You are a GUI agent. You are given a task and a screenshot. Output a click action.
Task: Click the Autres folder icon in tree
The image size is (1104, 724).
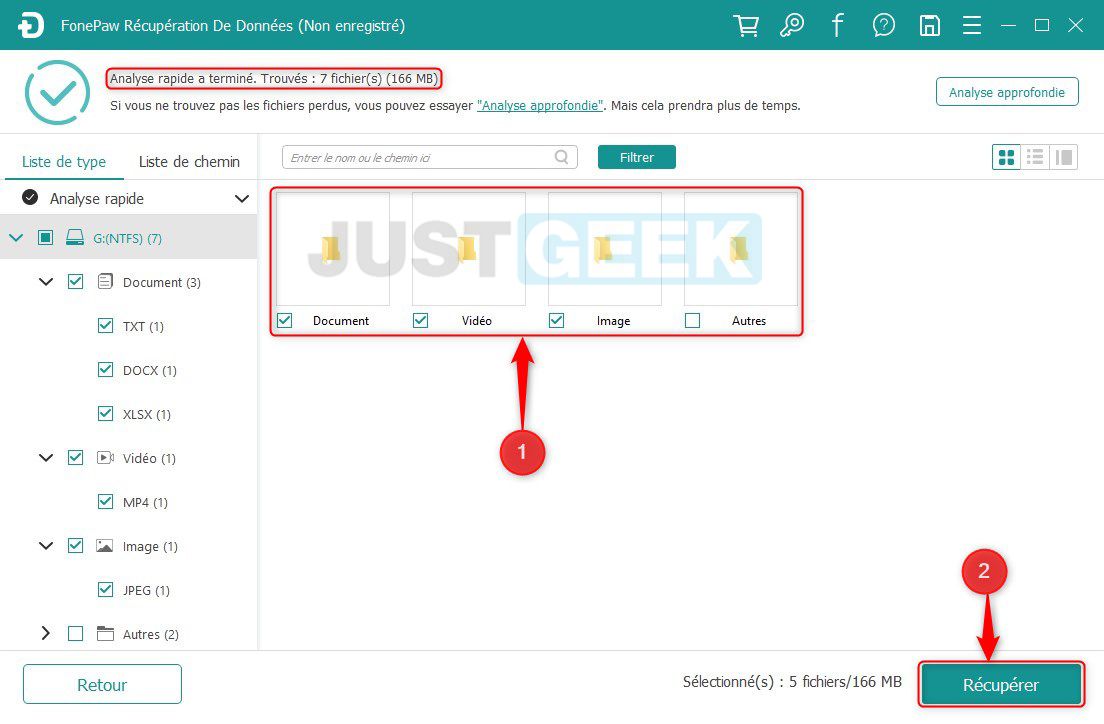tap(105, 634)
